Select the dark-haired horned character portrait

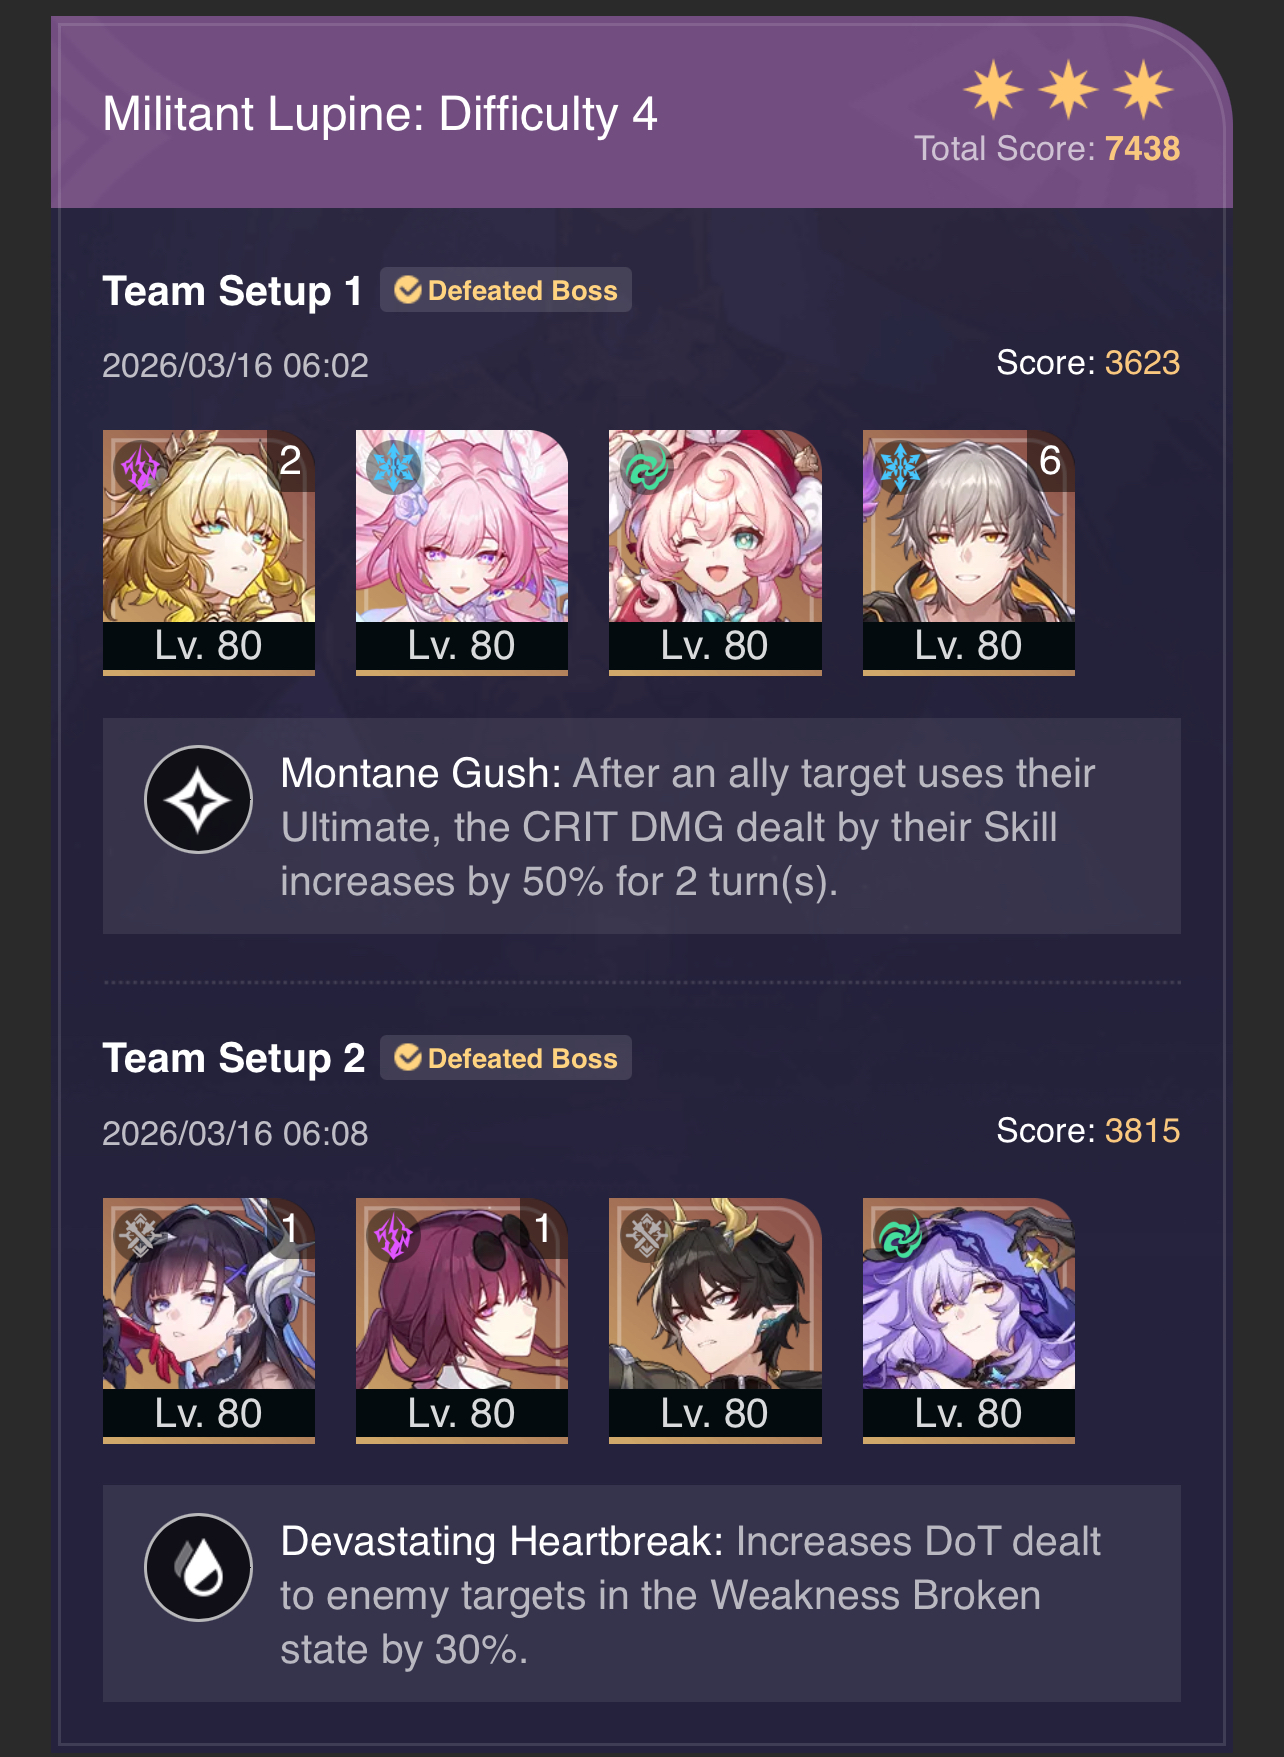pos(715,1320)
